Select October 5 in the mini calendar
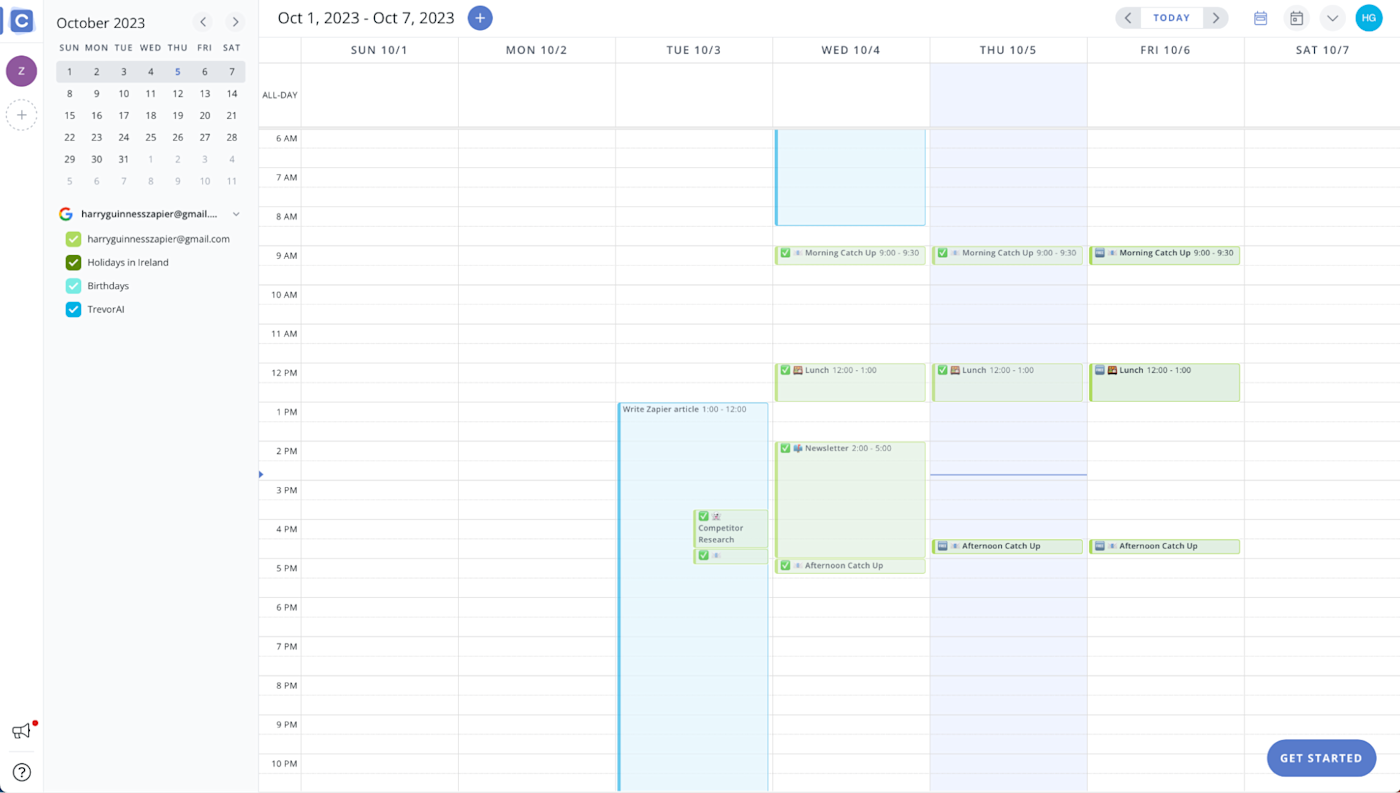 tap(178, 72)
